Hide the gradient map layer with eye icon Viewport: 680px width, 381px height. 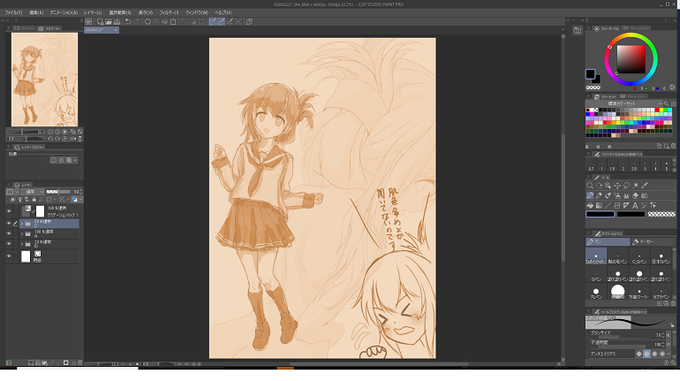click(9, 212)
